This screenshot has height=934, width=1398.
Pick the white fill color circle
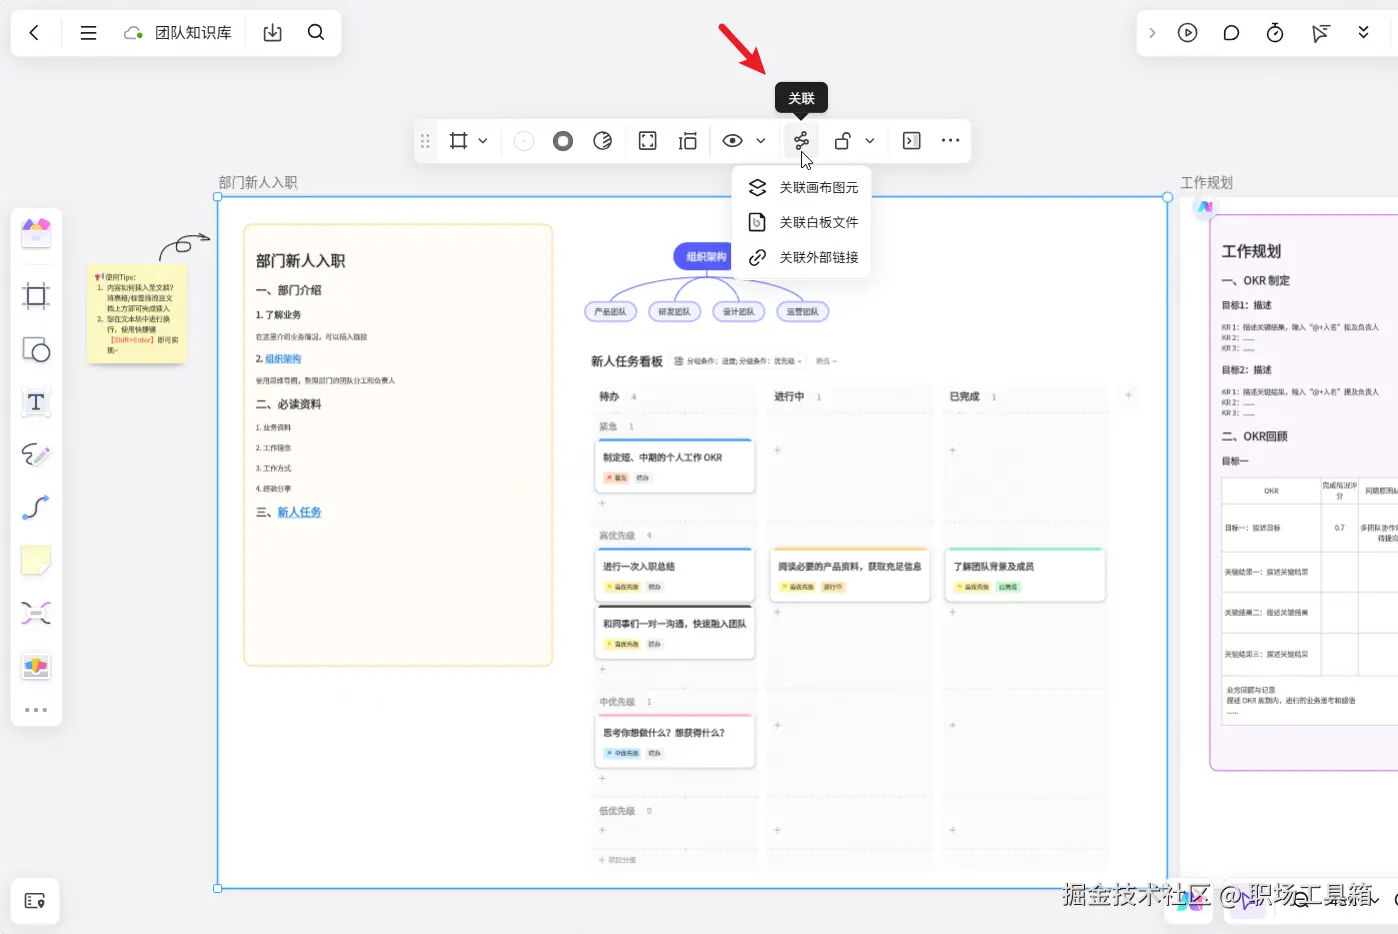524,141
